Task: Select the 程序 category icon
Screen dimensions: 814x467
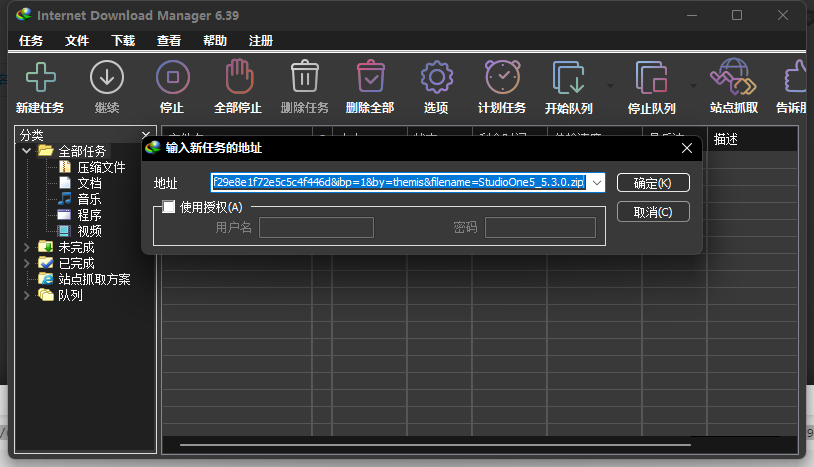Action: pos(64,215)
